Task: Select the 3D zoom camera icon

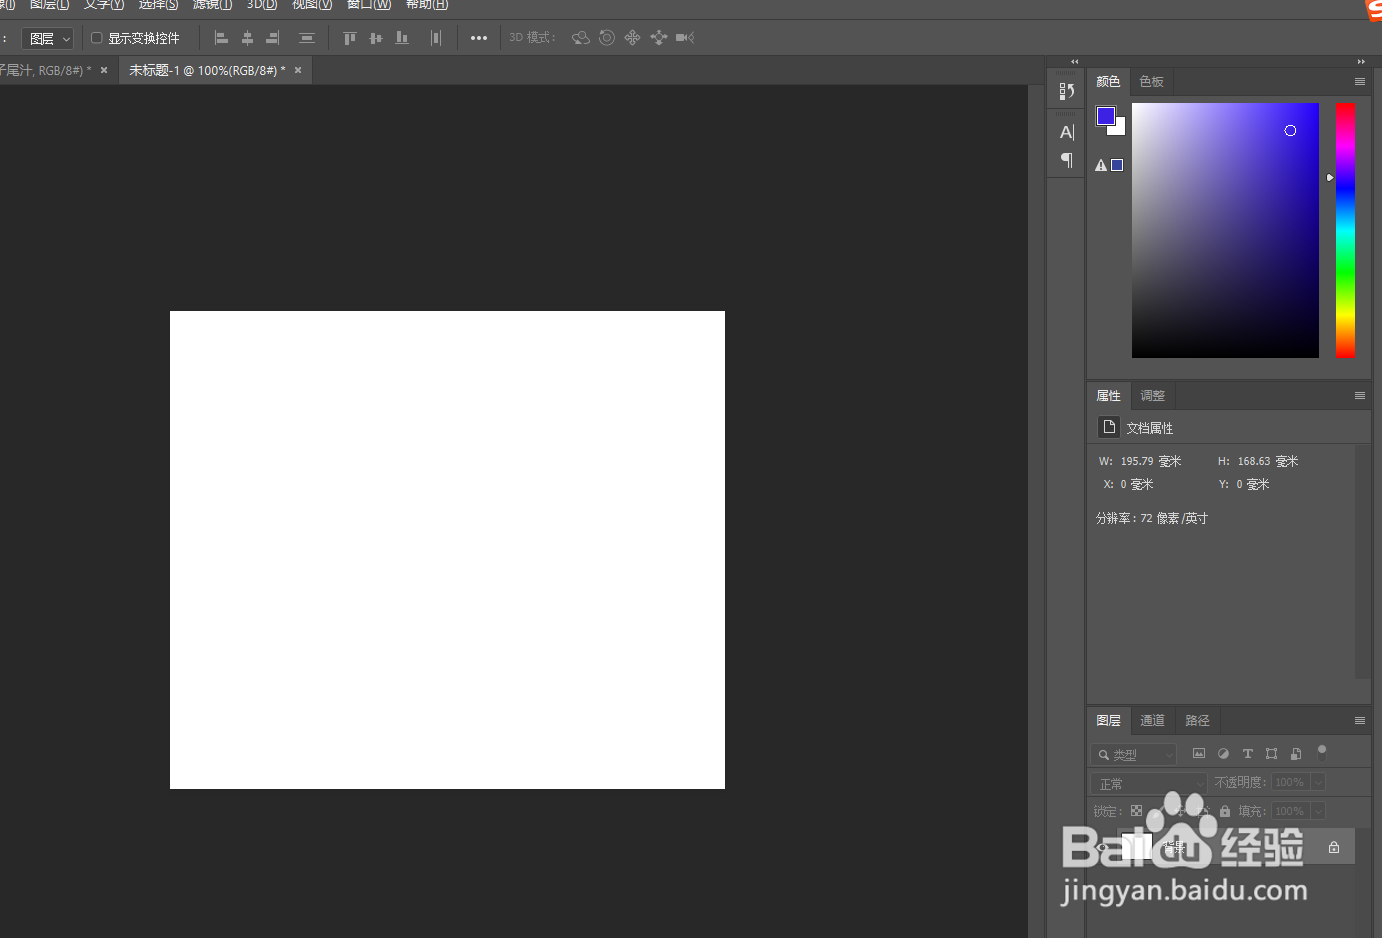Action: (x=685, y=38)
